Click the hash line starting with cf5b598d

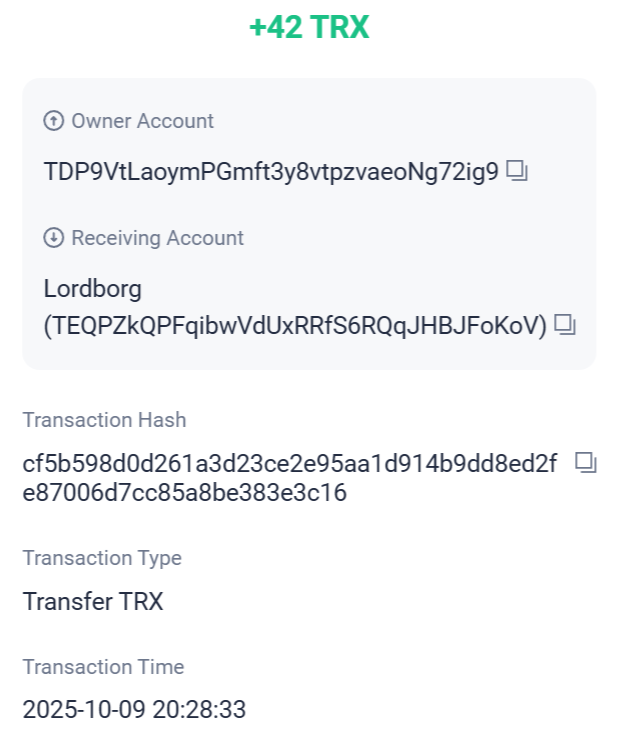click(x=290, y=464)
